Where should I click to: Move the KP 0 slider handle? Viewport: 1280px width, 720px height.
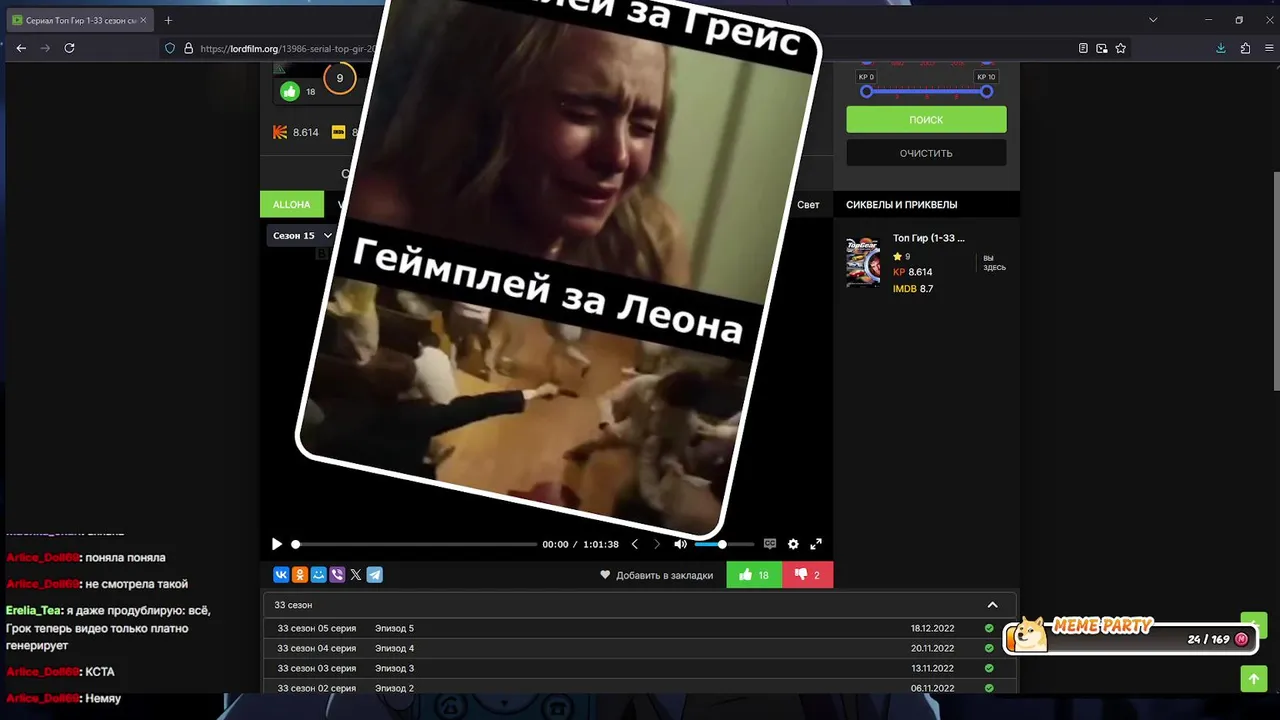[x=866, y=92]
